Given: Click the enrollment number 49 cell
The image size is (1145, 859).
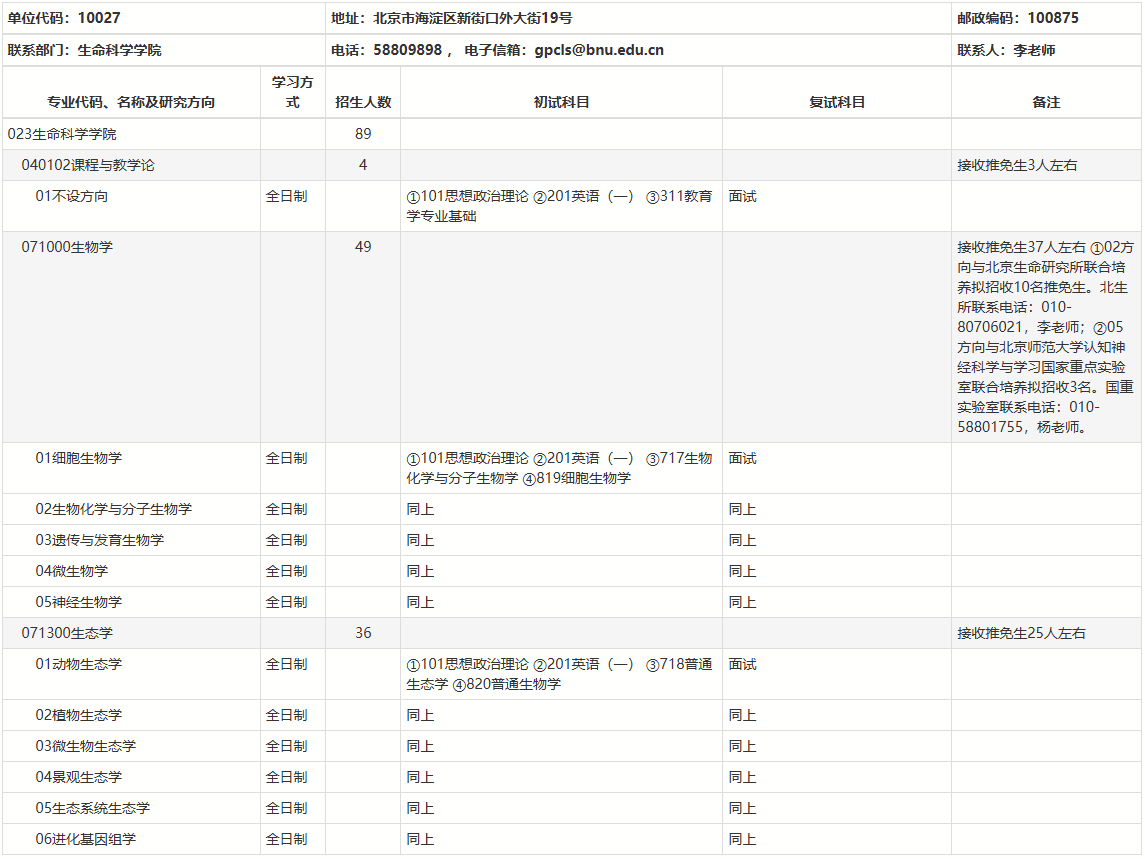Looking at the screenshot, I should 363,247.
